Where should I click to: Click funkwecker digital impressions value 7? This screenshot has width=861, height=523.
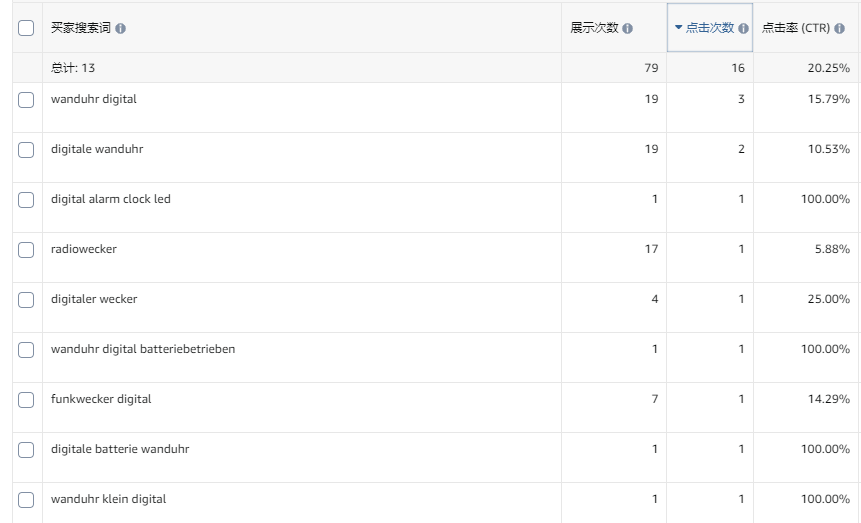click(655, 399)
